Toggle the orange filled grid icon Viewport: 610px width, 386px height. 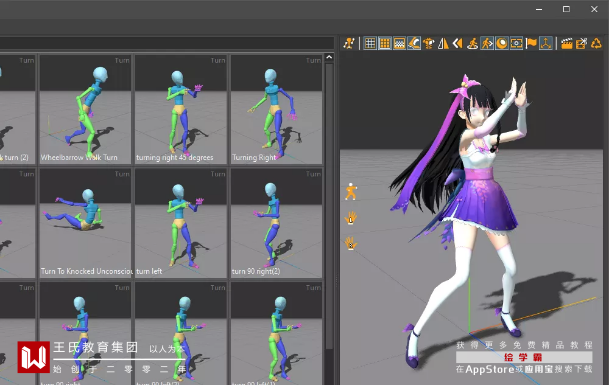tap(385, 43)
